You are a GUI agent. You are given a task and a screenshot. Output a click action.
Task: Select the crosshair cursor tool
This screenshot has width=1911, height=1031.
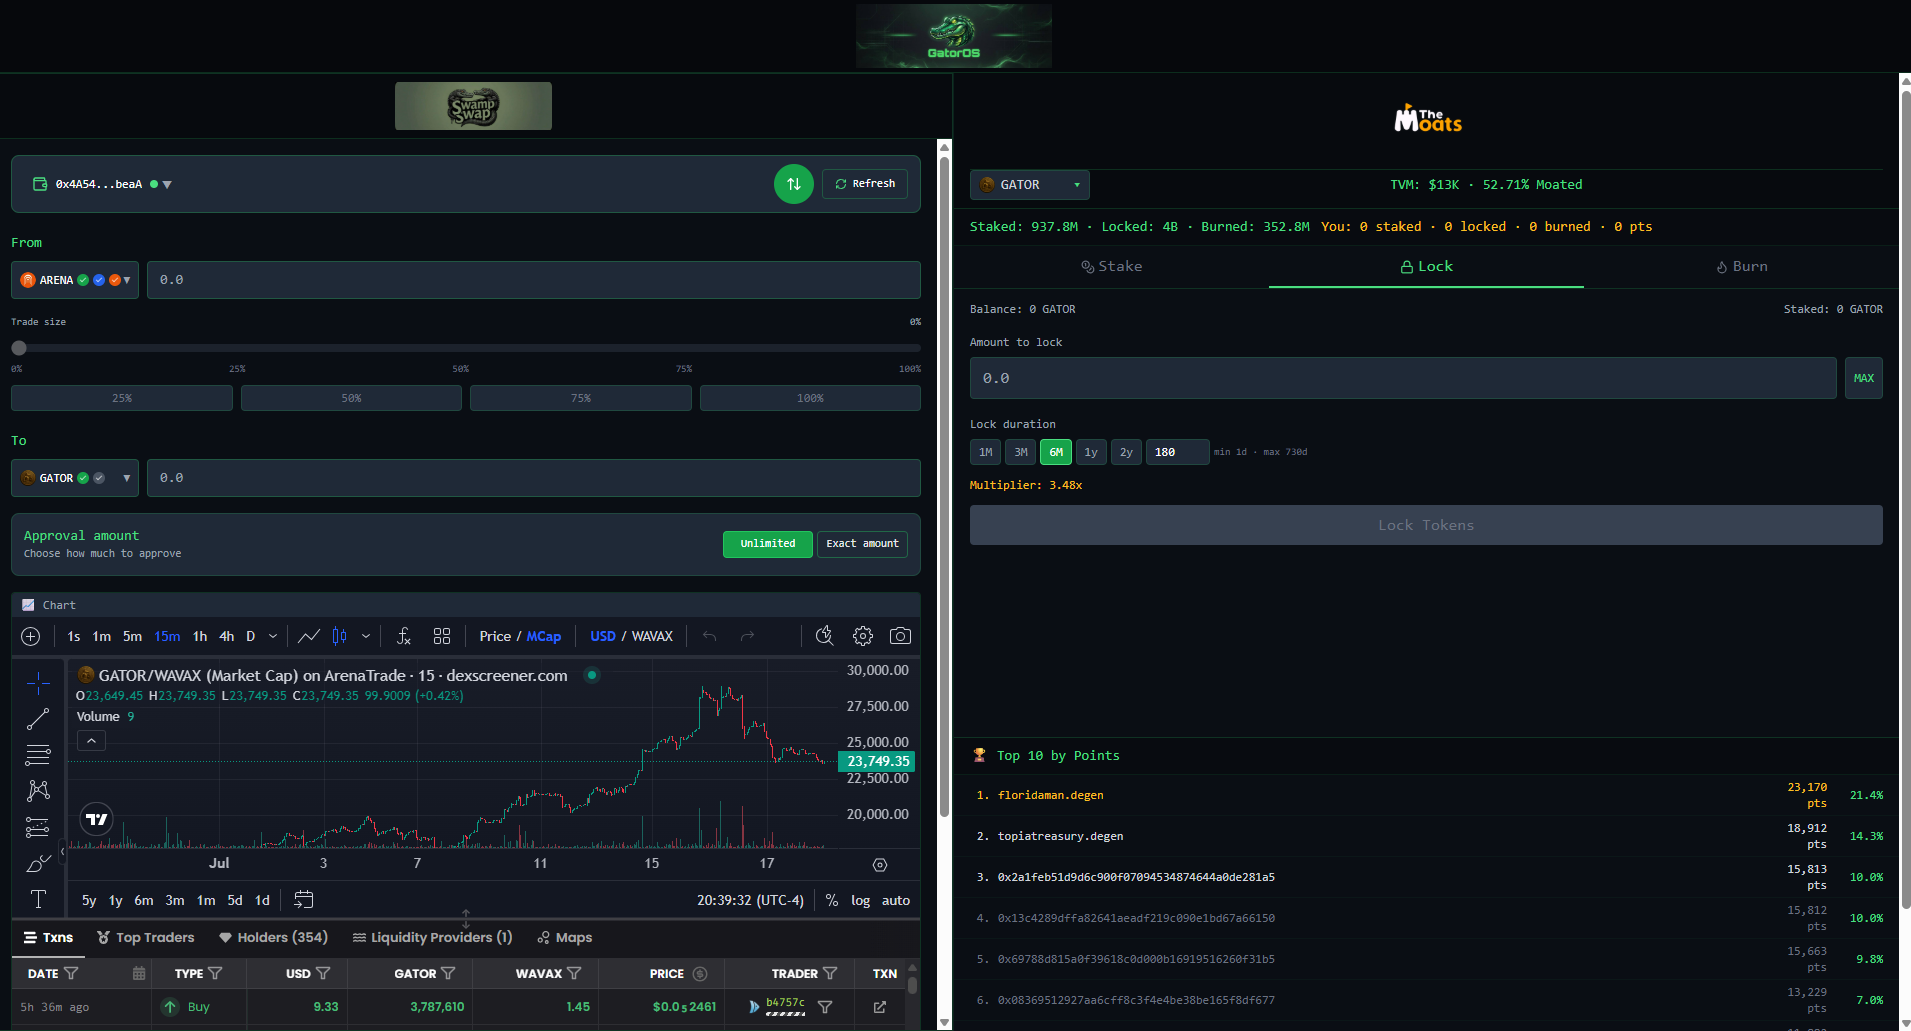point(38,683)
